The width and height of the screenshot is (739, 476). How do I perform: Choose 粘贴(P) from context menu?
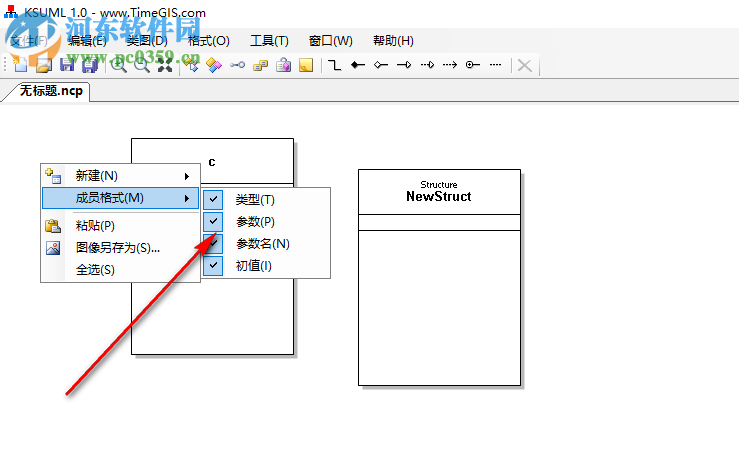pos(120,226)
